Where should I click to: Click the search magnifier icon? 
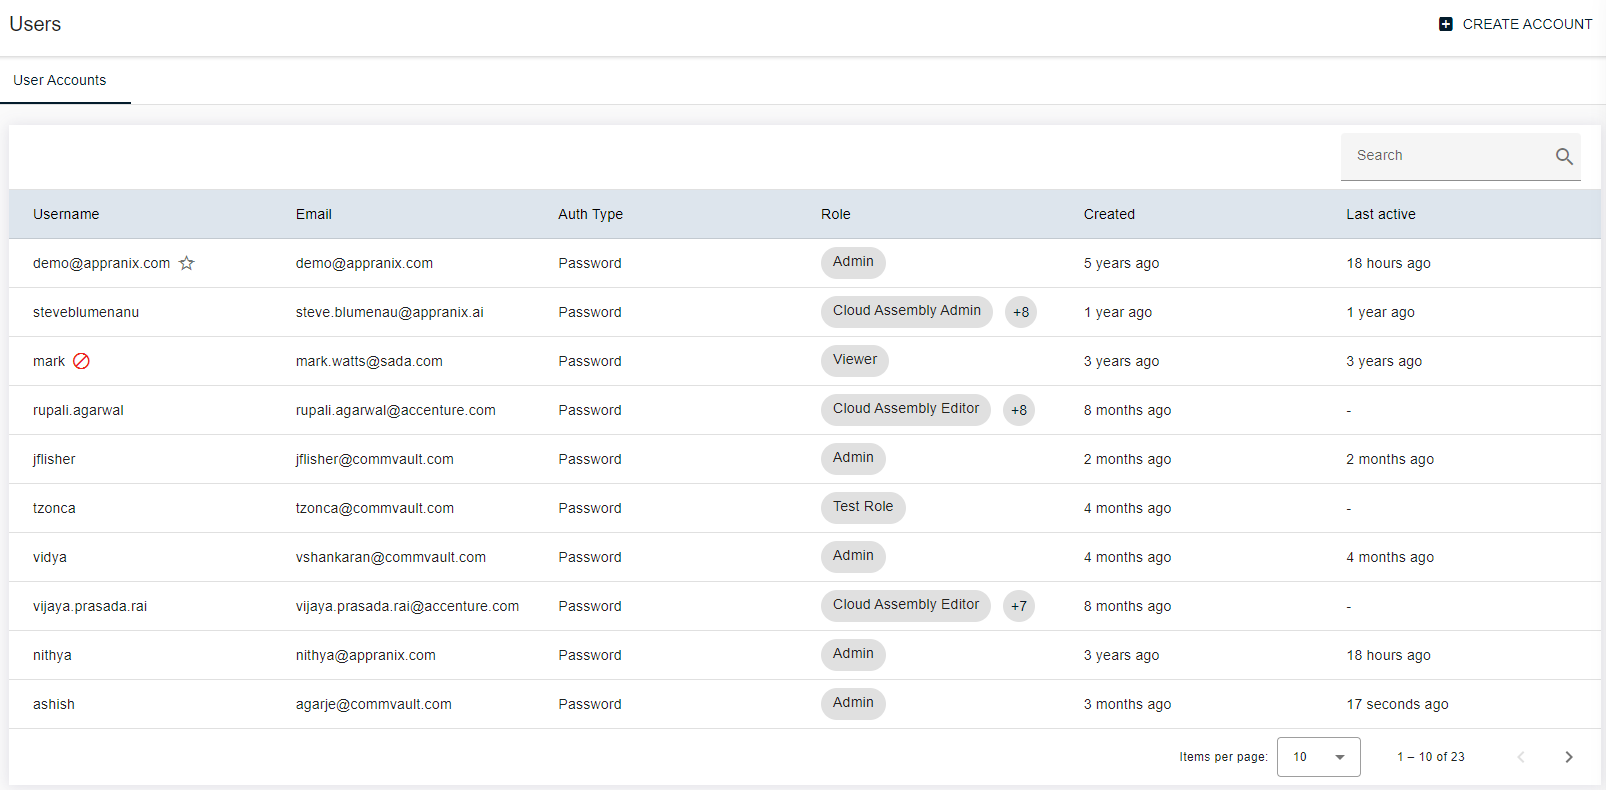point(1564,156)
